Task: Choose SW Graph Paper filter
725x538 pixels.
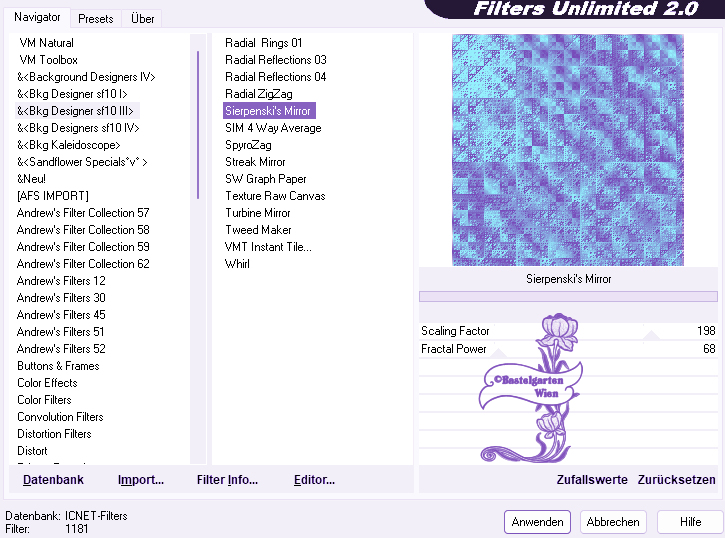Action: pyautogui.click(x=265, y=179)
